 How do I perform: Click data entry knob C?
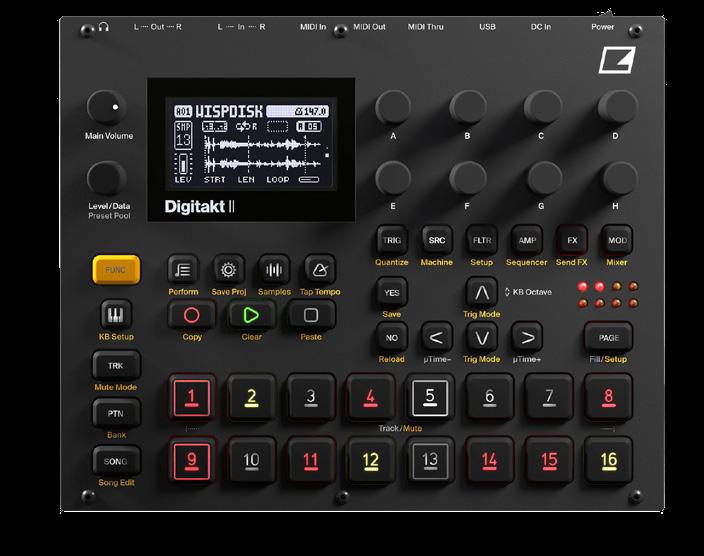click(542, 108)
